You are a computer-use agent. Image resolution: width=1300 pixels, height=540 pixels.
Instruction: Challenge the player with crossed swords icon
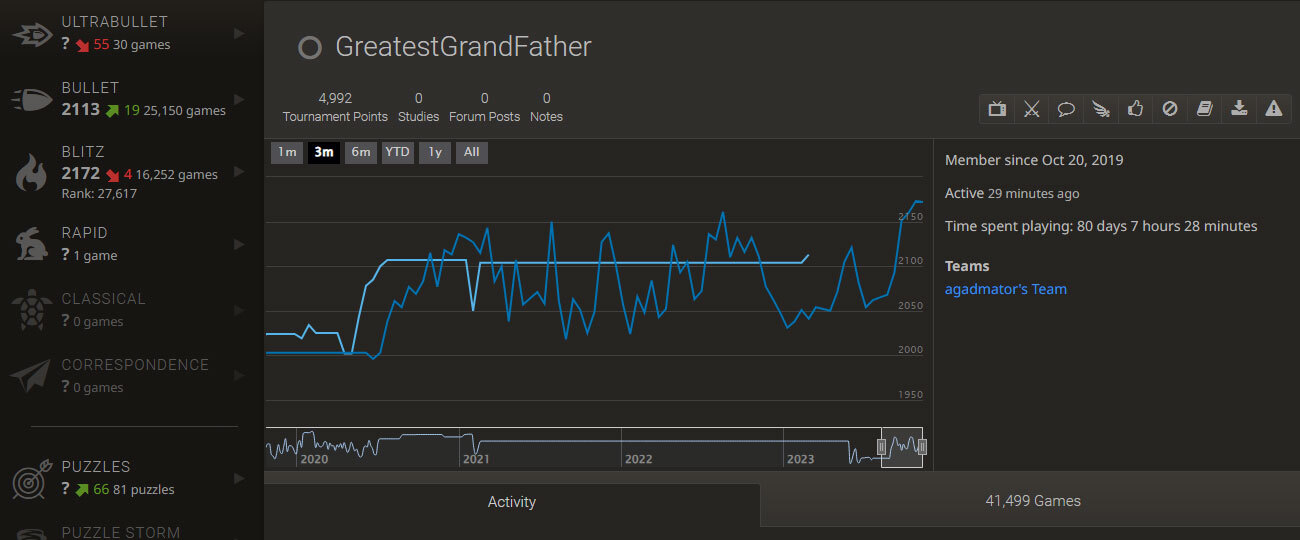(x=1031, y=109)
